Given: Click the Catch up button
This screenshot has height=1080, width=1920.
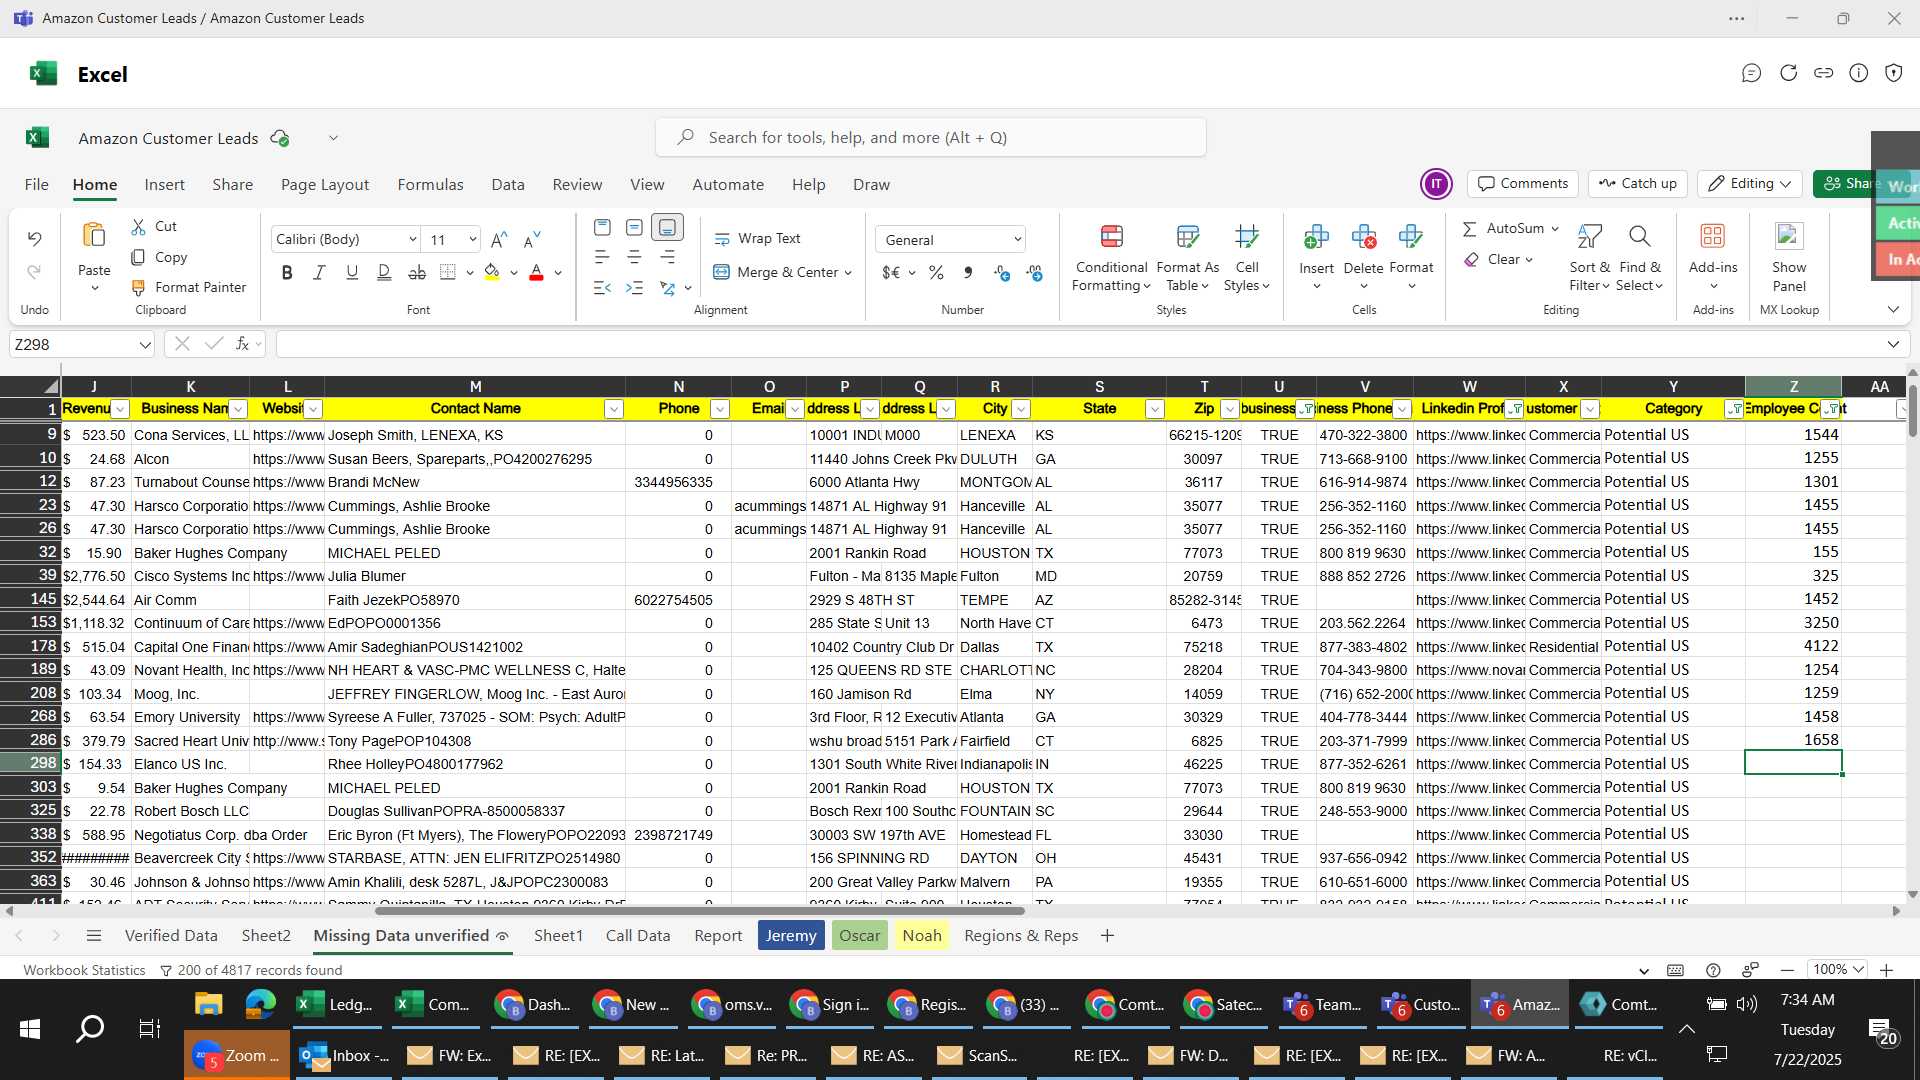Looking at the screenshot, I should 1637,184.
